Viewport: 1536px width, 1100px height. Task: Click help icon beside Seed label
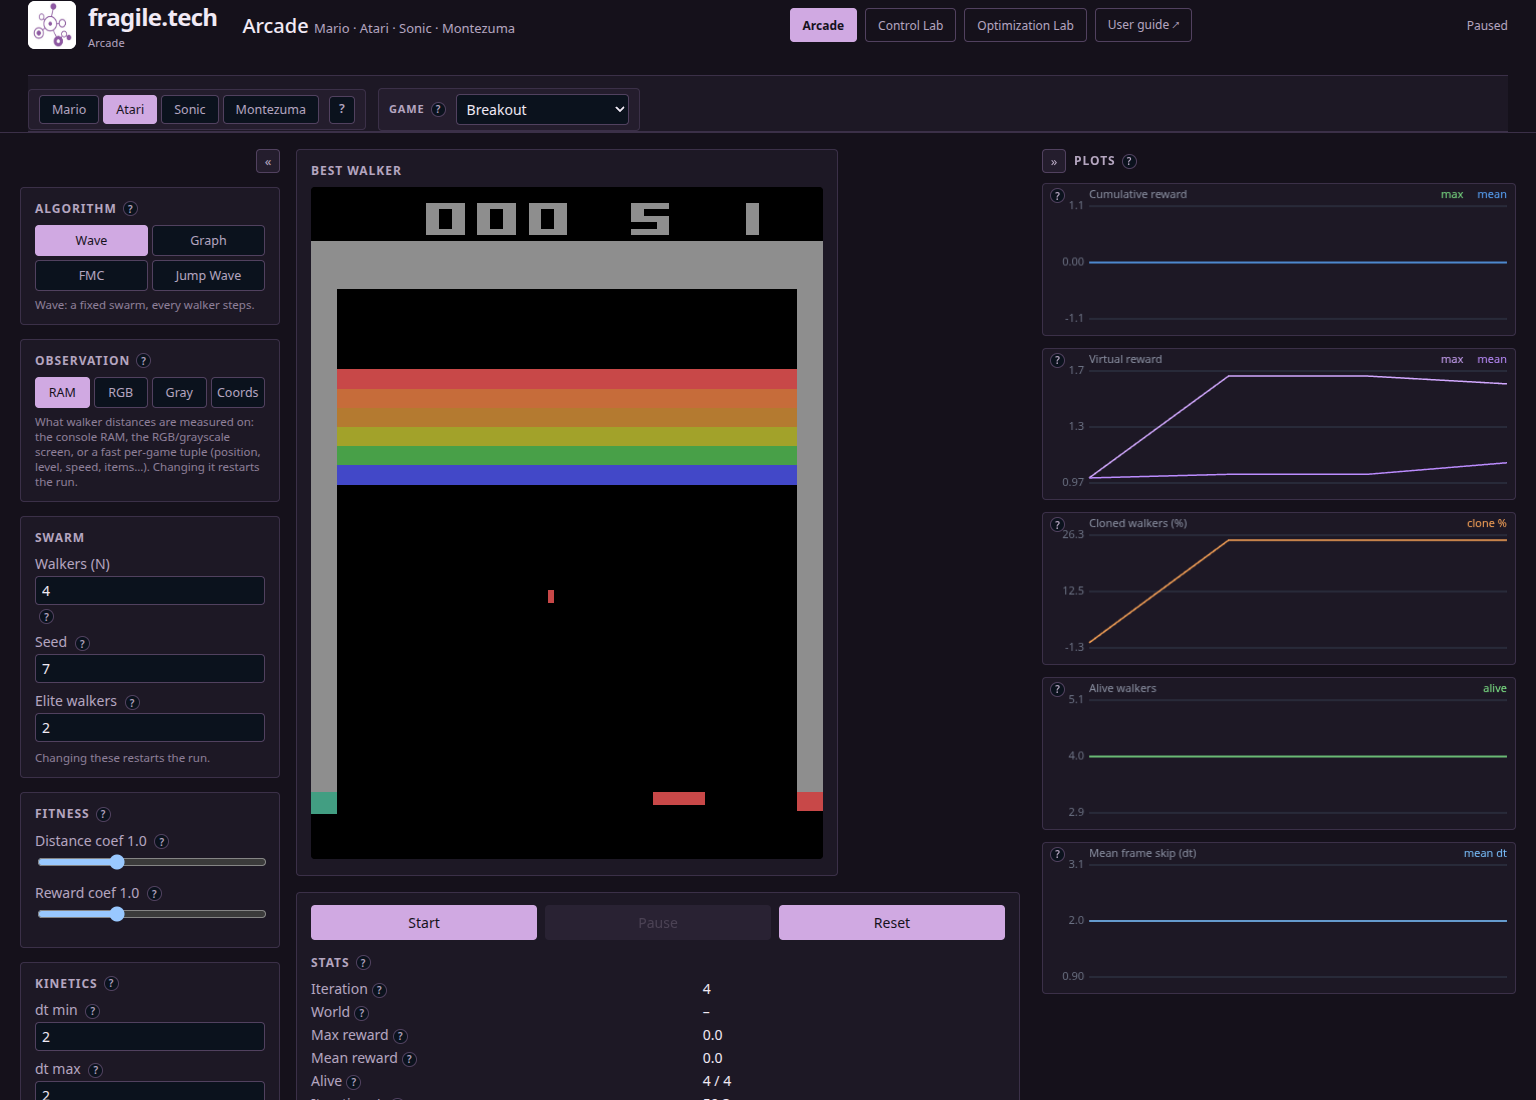(82, 643)
